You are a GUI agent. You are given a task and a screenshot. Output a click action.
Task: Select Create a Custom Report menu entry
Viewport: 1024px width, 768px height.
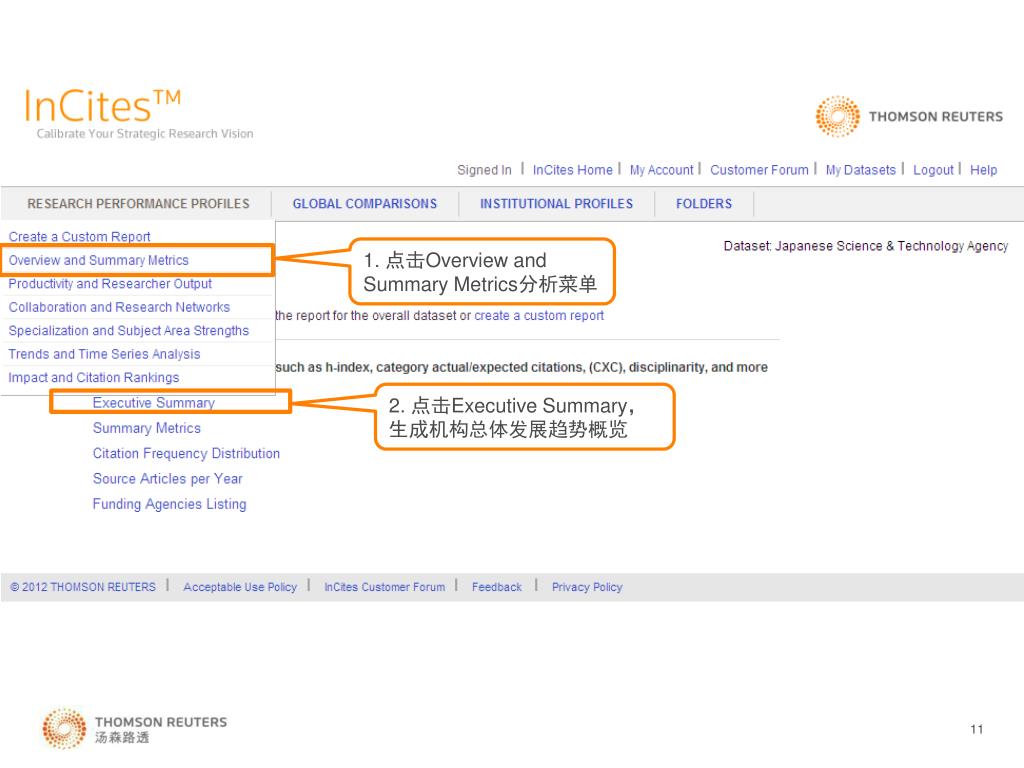pyautogui.click(x=79, y=236)
